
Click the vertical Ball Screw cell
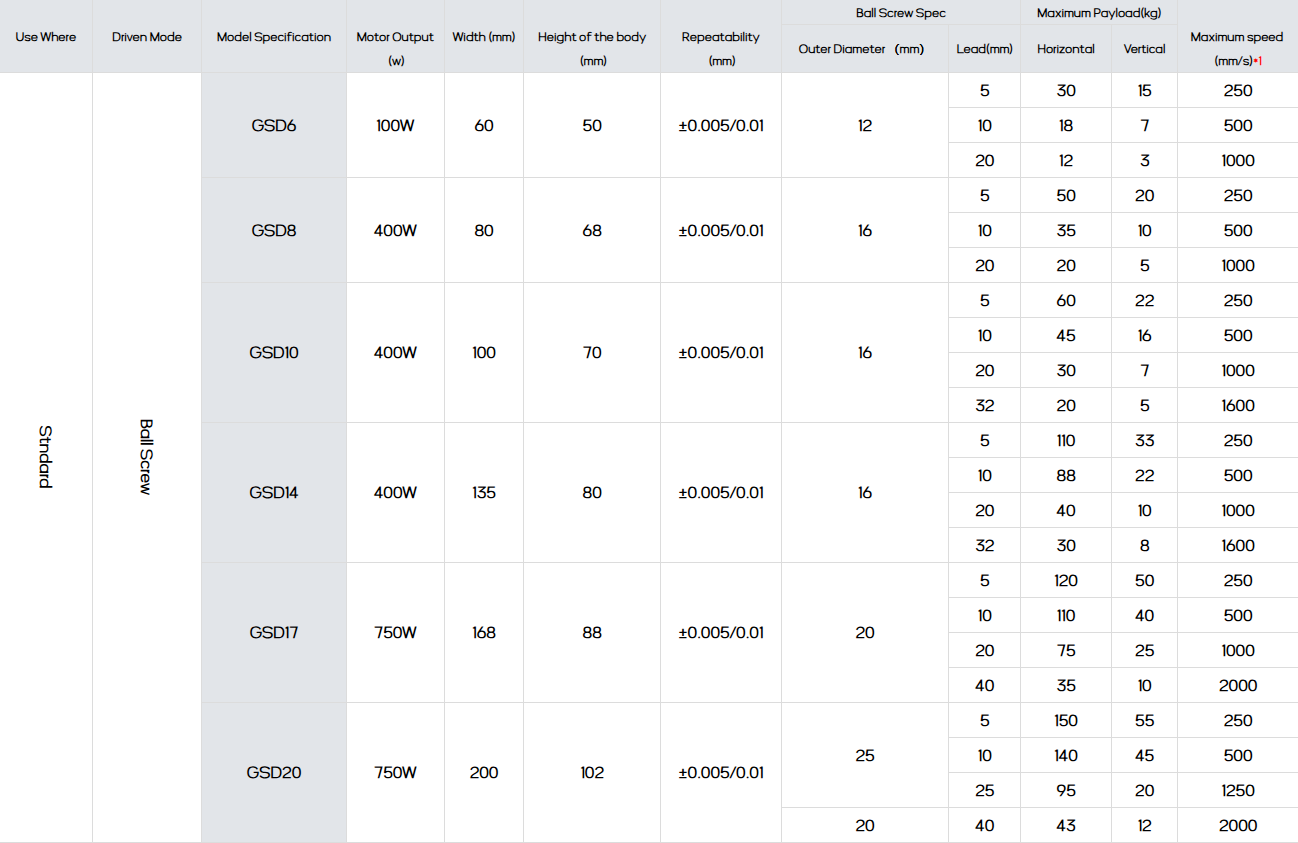coord(146,457)
